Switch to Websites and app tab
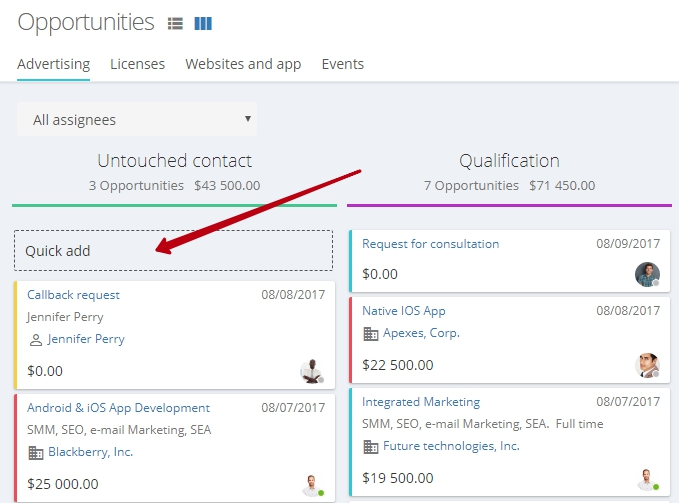 coord(243,64)
